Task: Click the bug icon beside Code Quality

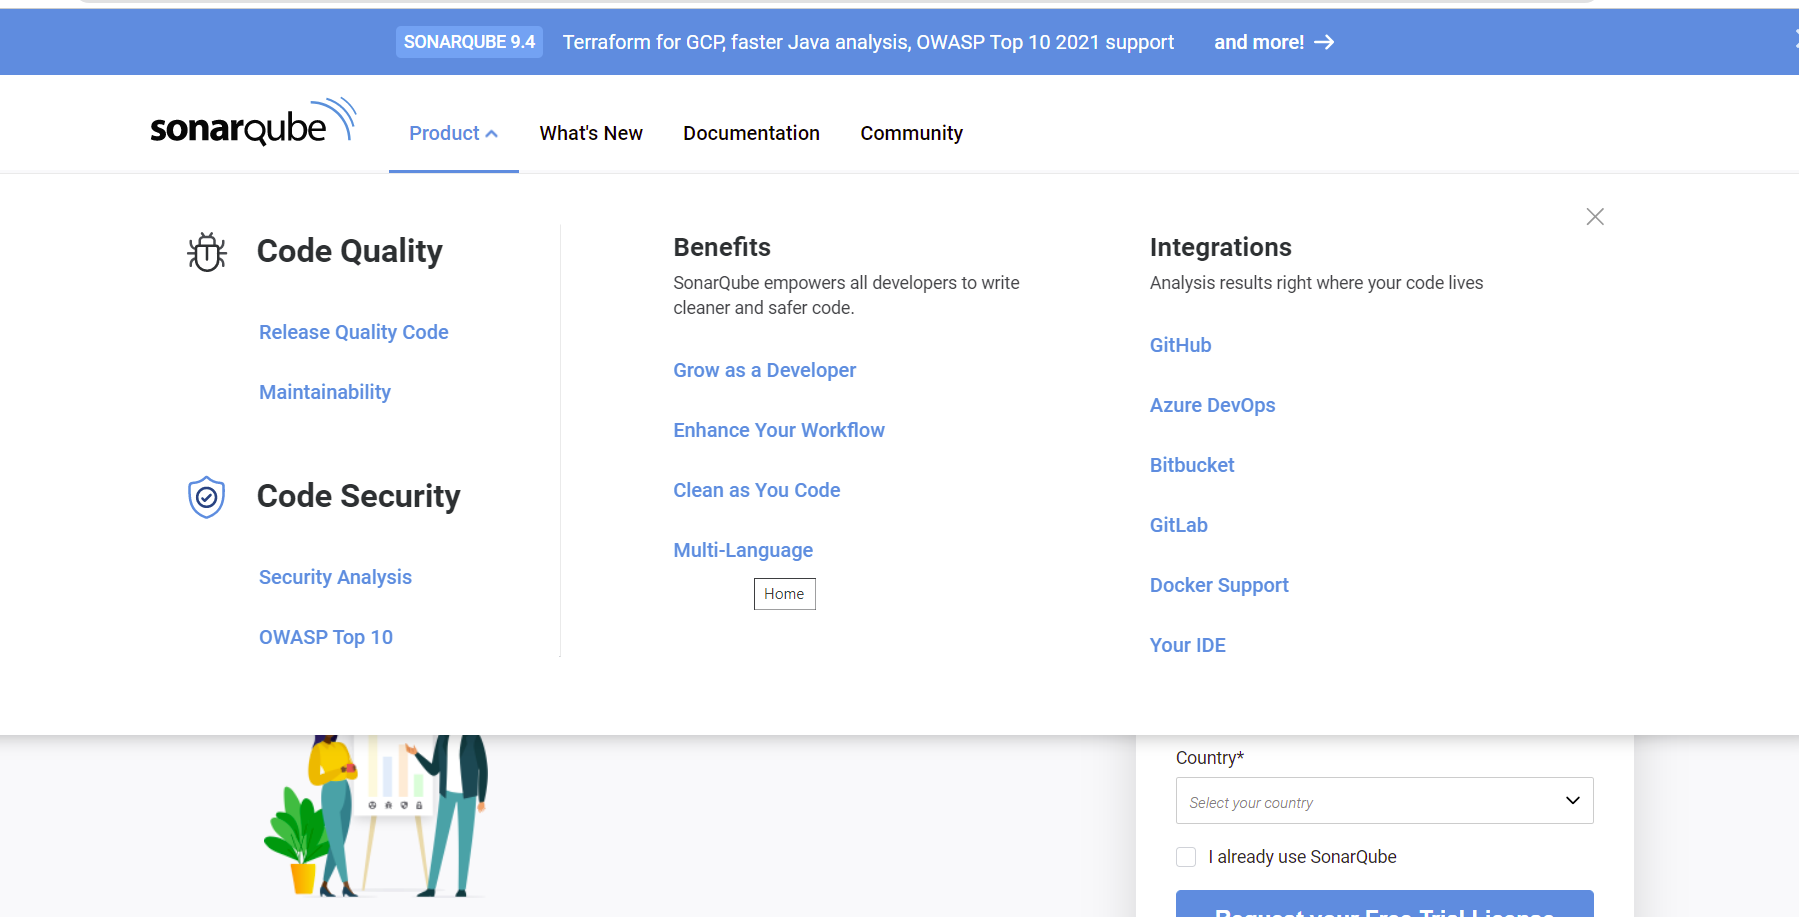Action: tap(207, 252)
